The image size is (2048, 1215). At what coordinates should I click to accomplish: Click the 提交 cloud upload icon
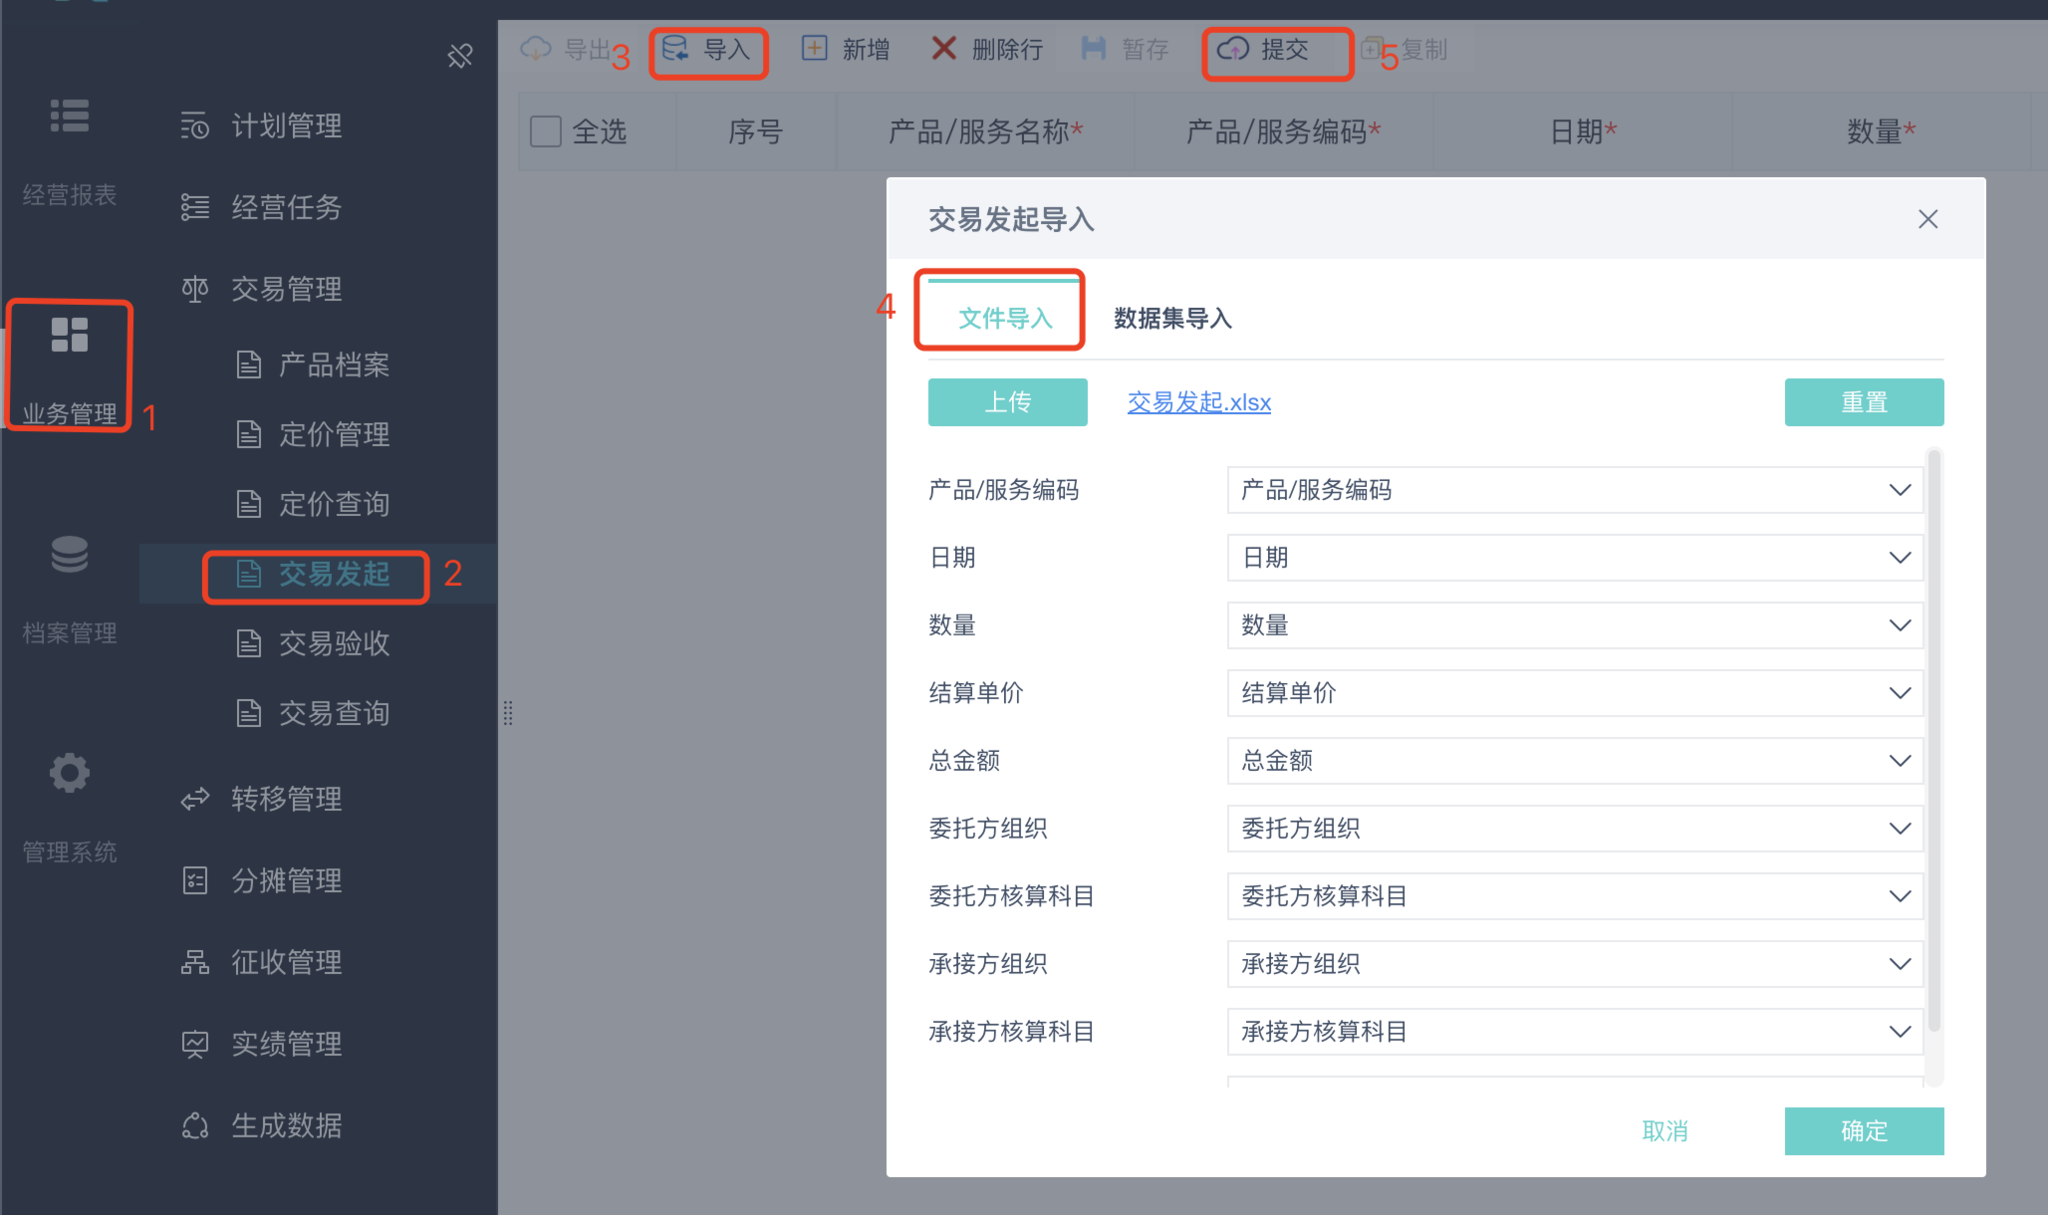[x=1233, y=49]
